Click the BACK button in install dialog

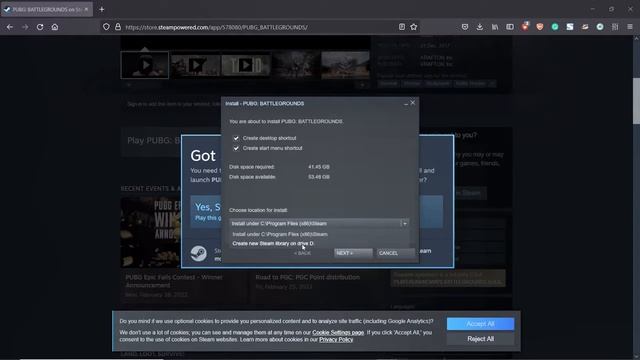[302, 253]
